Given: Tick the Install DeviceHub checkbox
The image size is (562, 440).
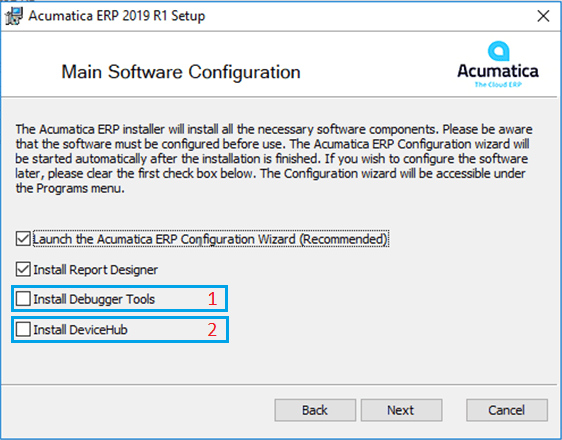Looking at the screenshot, I should click(x=23, y=329).
